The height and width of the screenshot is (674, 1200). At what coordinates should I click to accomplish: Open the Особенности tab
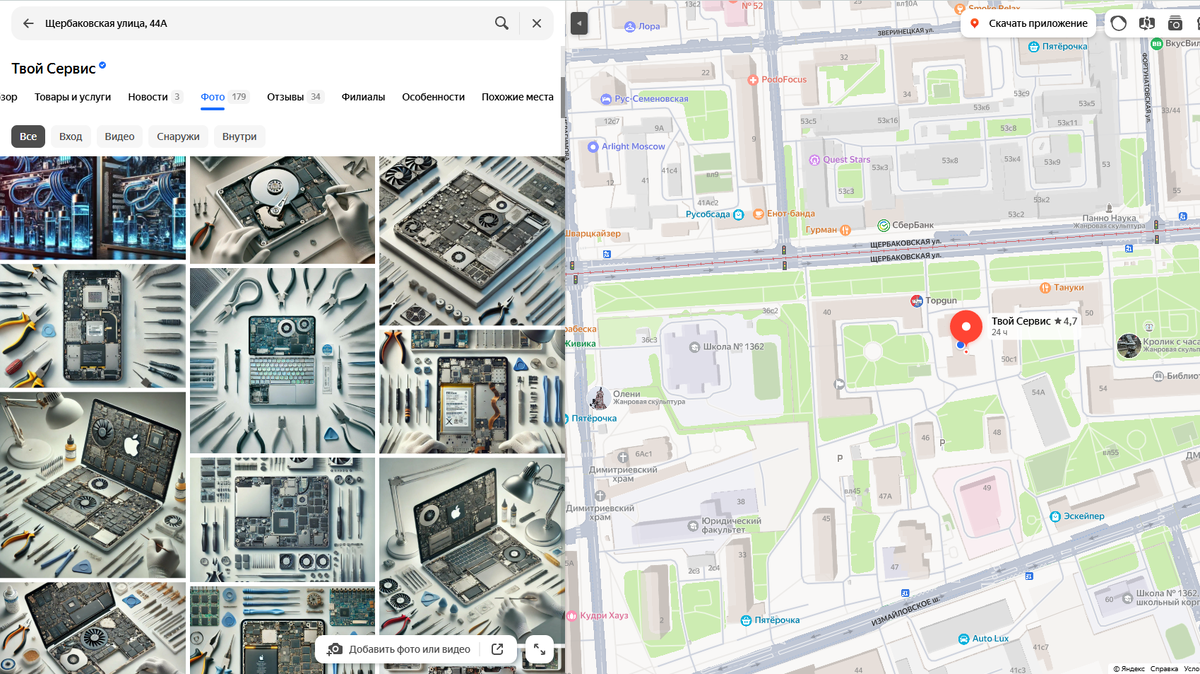[433, 97]
